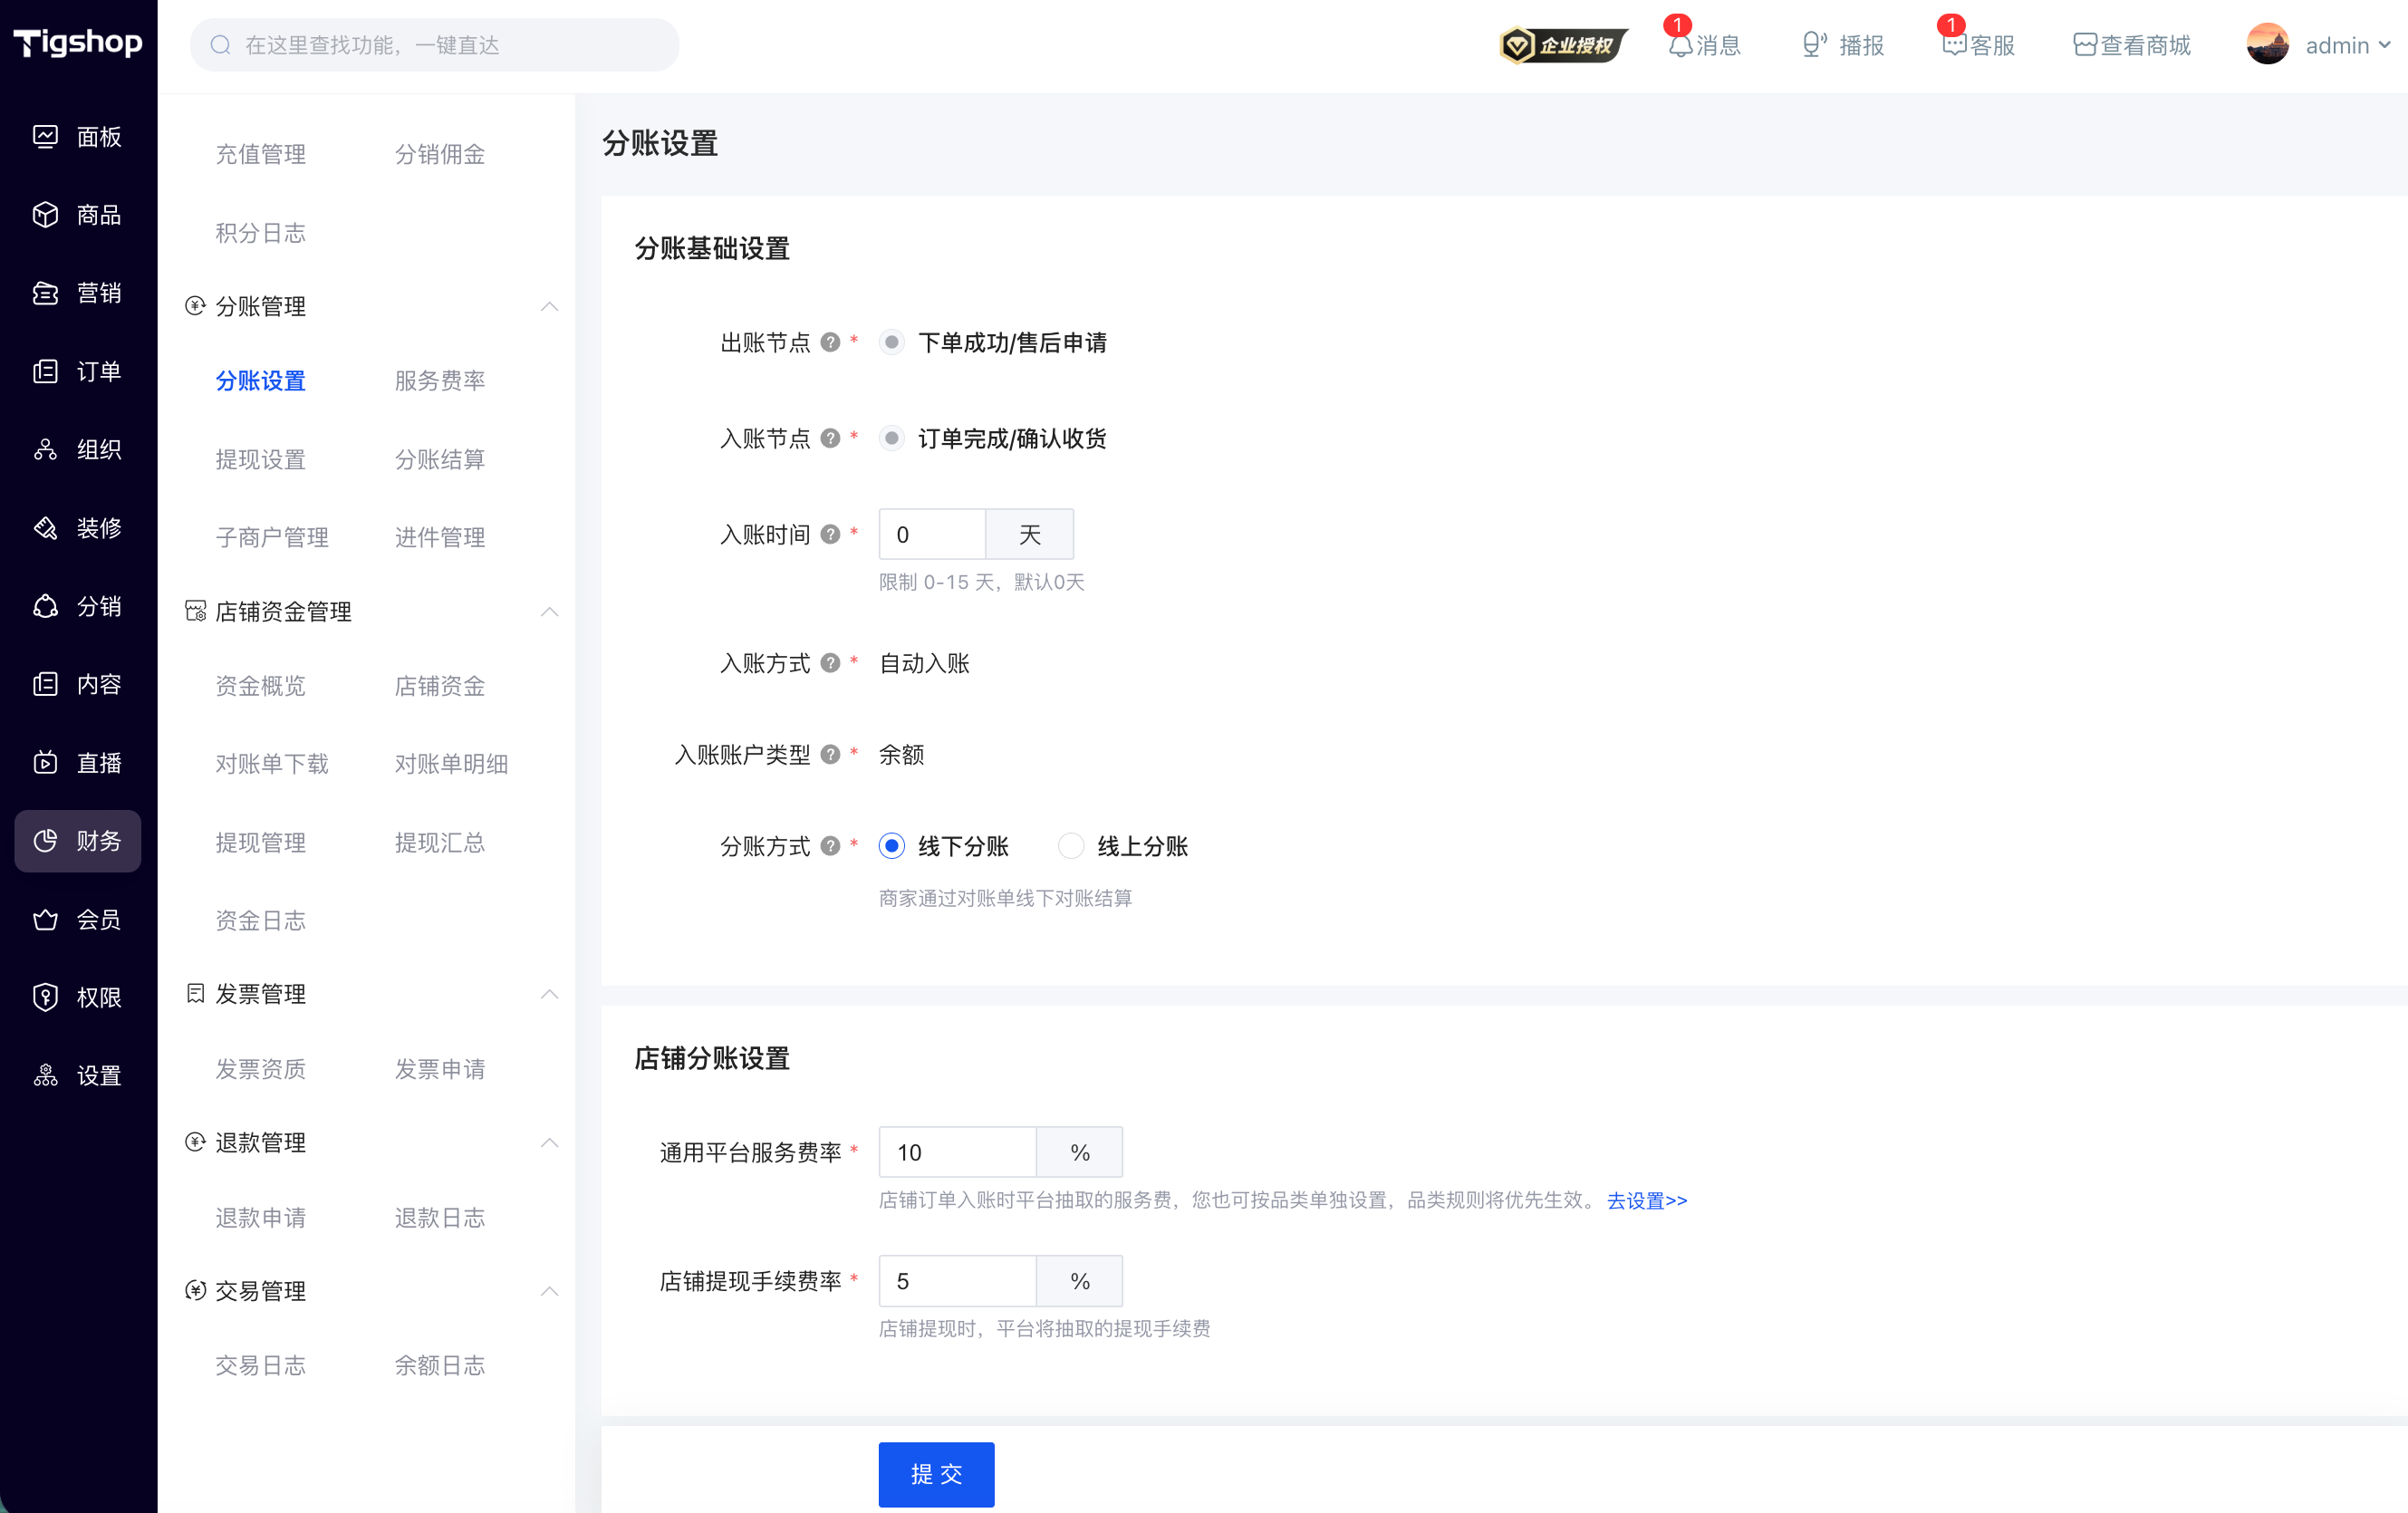Screen dimensions: 2408x1513
Task: Click help icon beside 分账方式
Action: pos(830,846)
